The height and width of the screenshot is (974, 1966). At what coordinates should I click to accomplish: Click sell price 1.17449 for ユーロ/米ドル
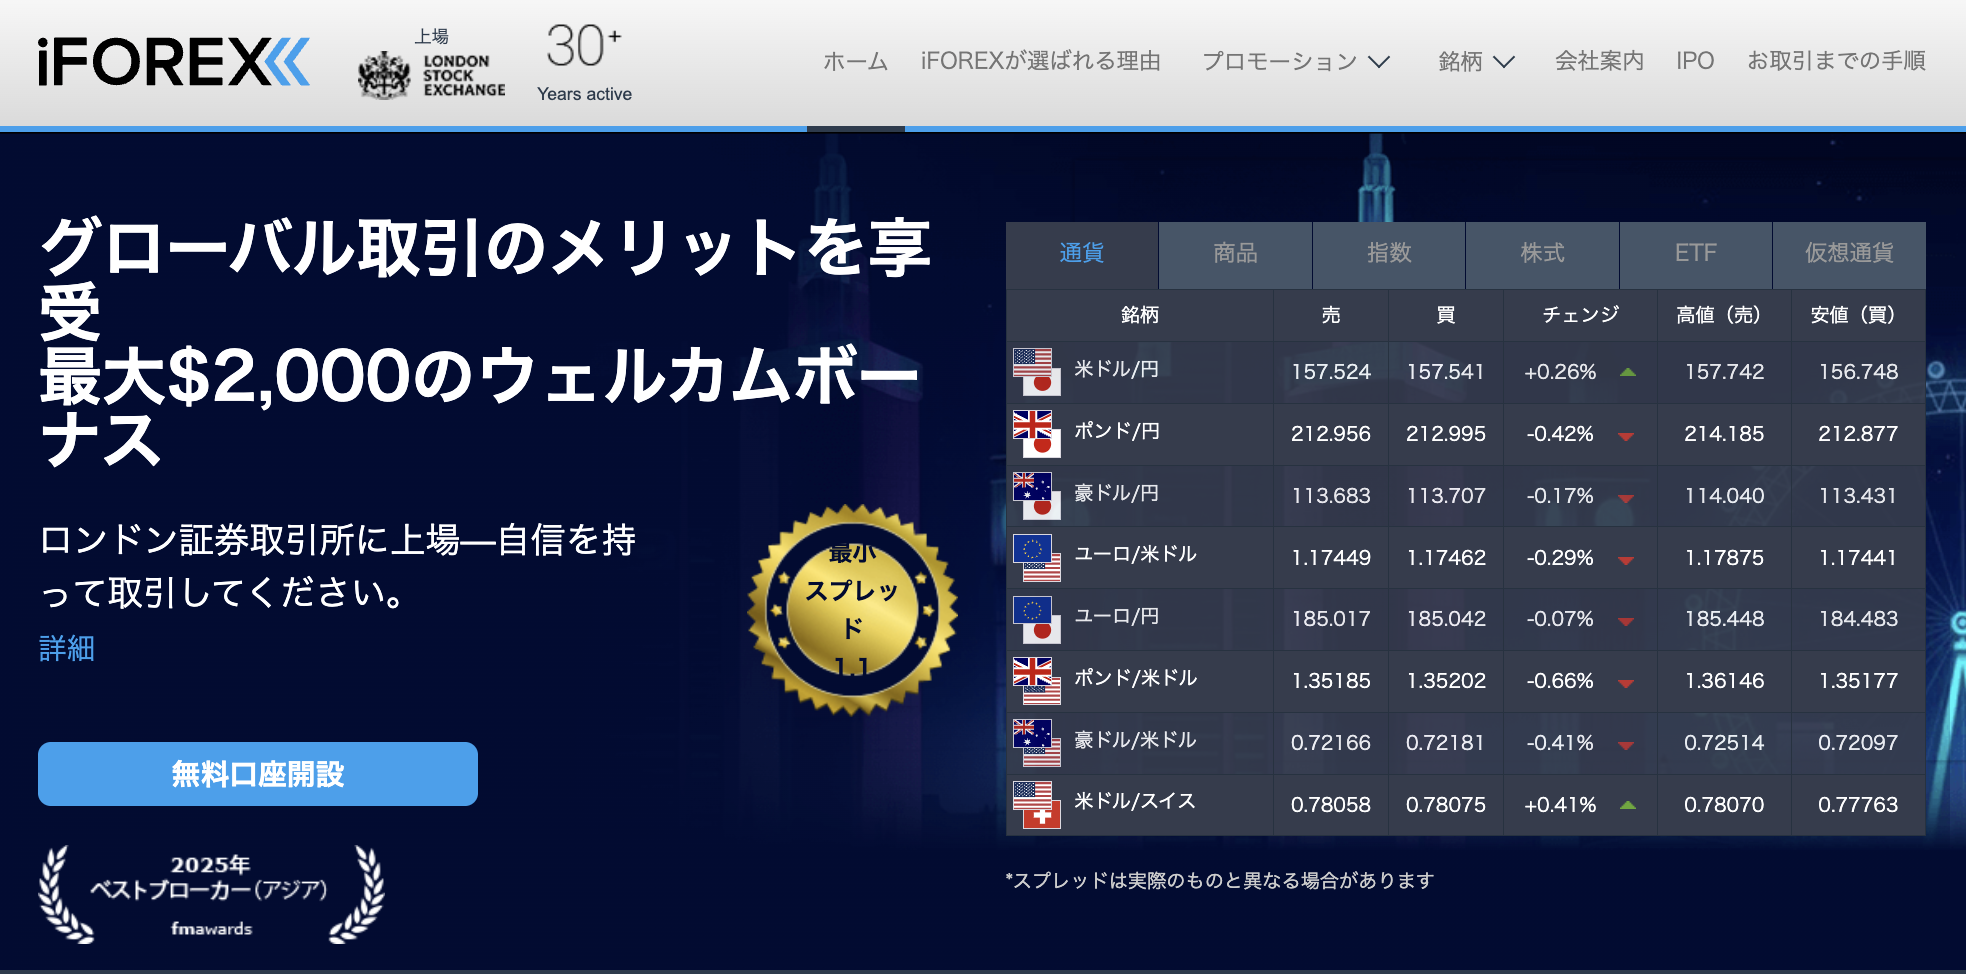[x=1331, y=558]
